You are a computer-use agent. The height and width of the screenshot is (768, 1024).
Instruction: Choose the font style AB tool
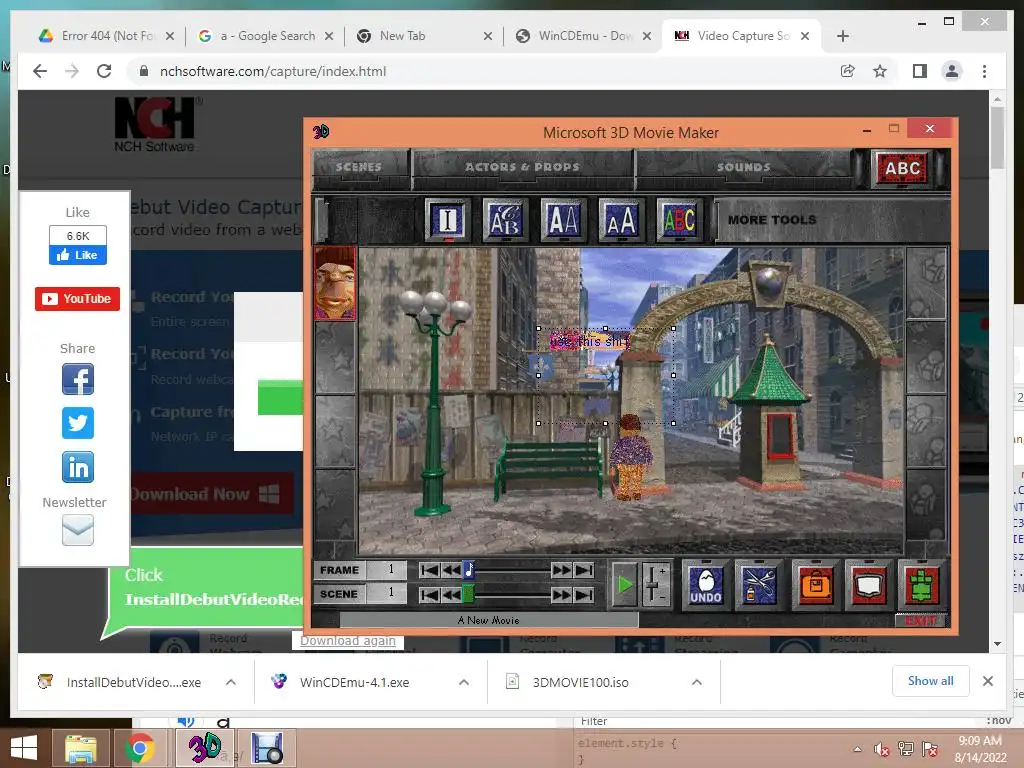505,220
